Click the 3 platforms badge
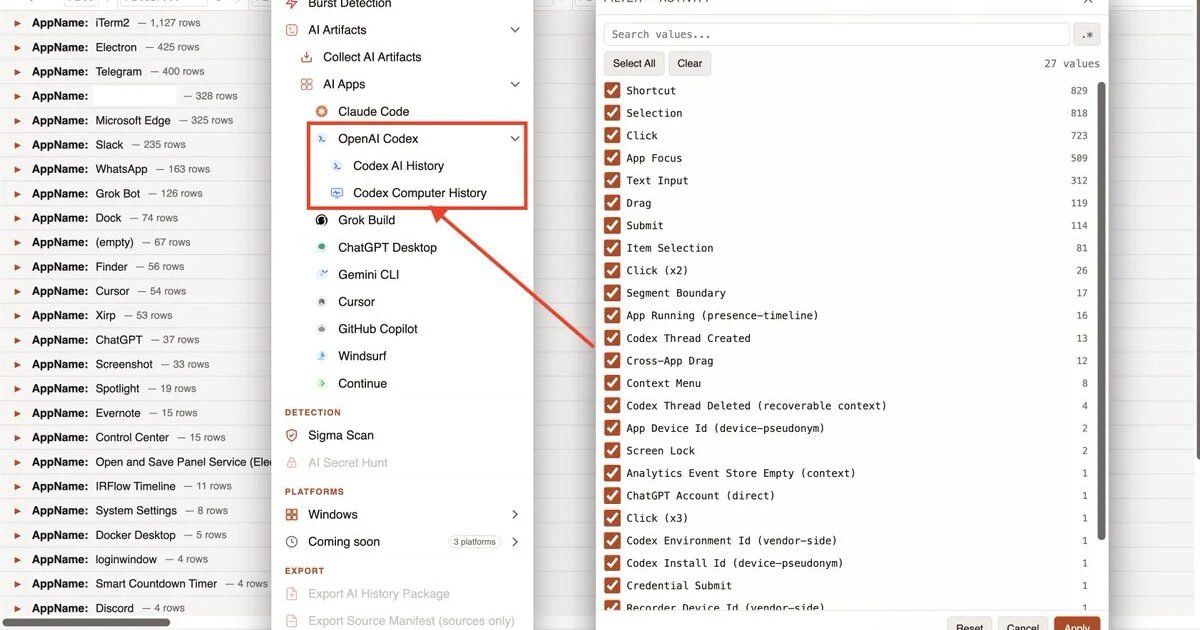The width and height of the screenshot is (1200, 630). tap(475, 542)
